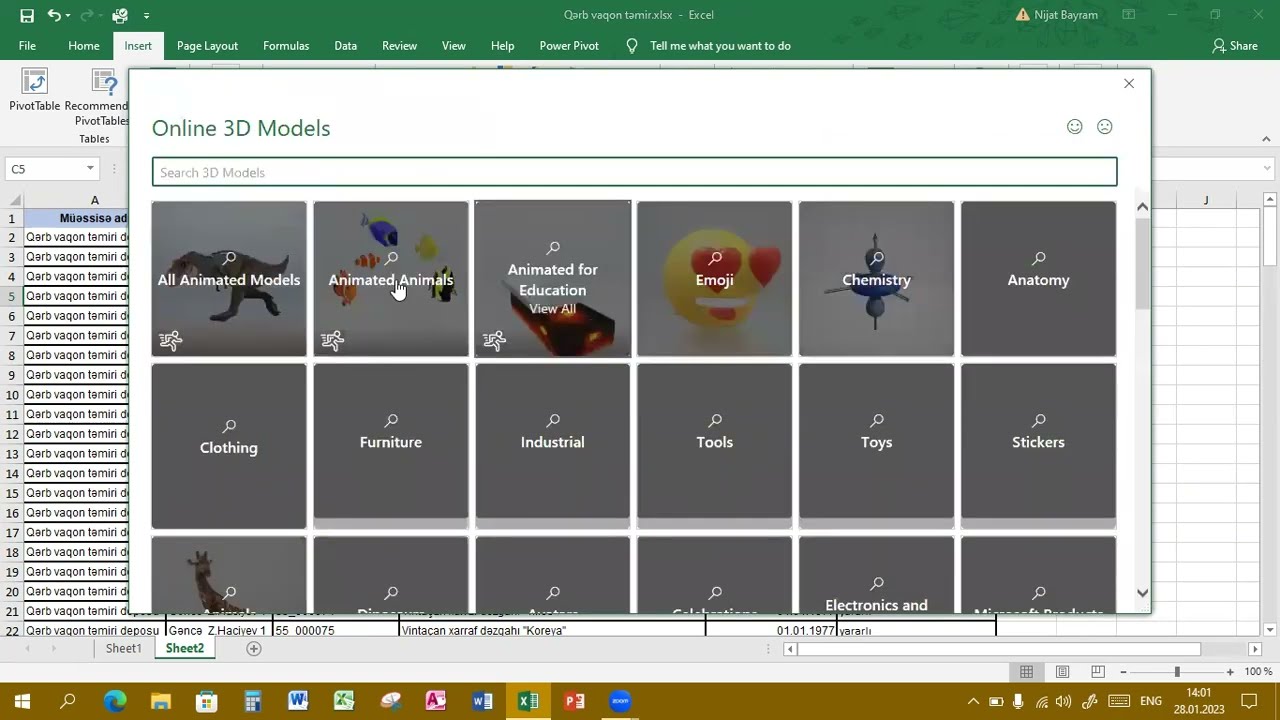Open the notifications action center
This screenshot has height=720, width=1280.
(x=1249, y=701)
